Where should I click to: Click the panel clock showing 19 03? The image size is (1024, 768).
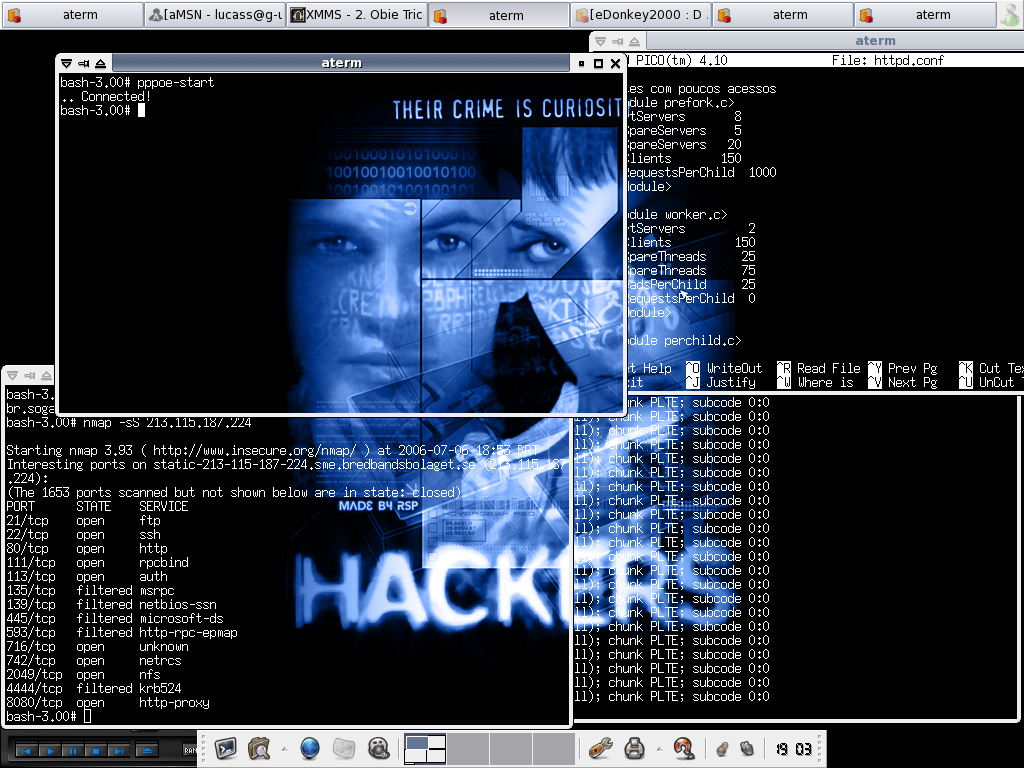793,749
